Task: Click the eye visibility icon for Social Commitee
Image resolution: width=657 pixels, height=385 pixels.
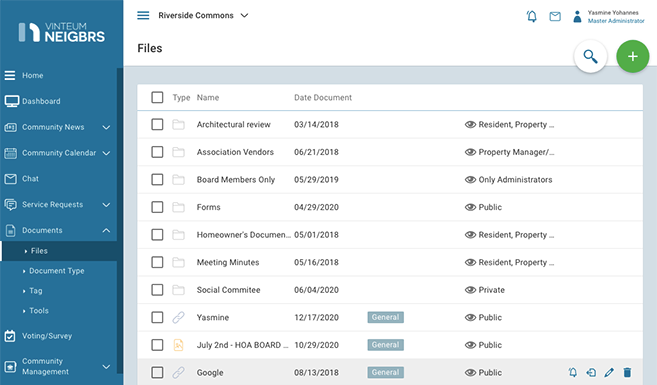Action: [x=470, y=290]
